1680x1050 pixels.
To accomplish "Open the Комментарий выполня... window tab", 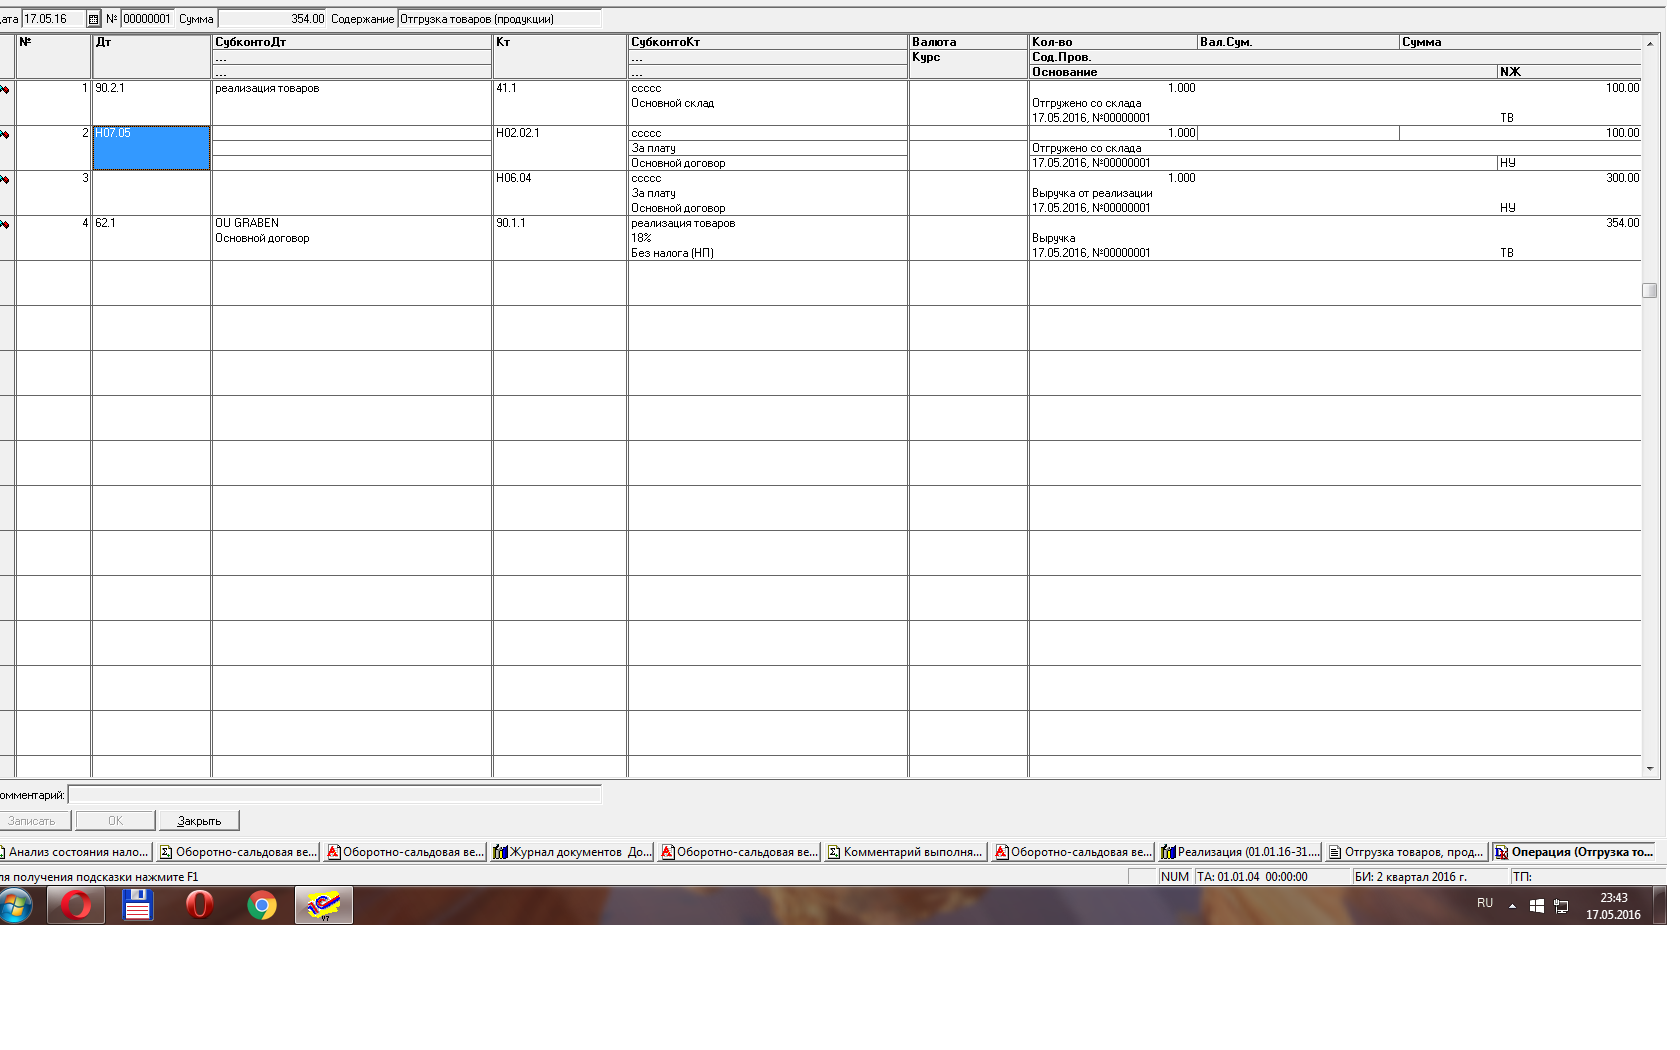I will coord(906,852).
